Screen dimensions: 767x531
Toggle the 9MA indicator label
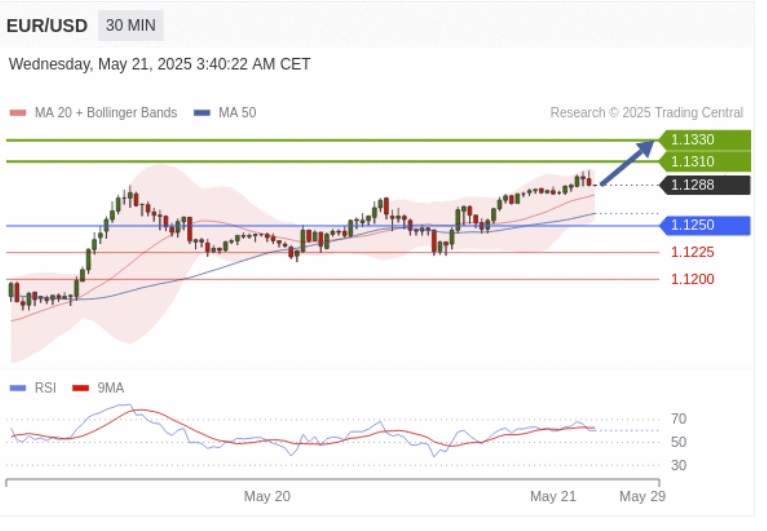click(x=110, y=388)
